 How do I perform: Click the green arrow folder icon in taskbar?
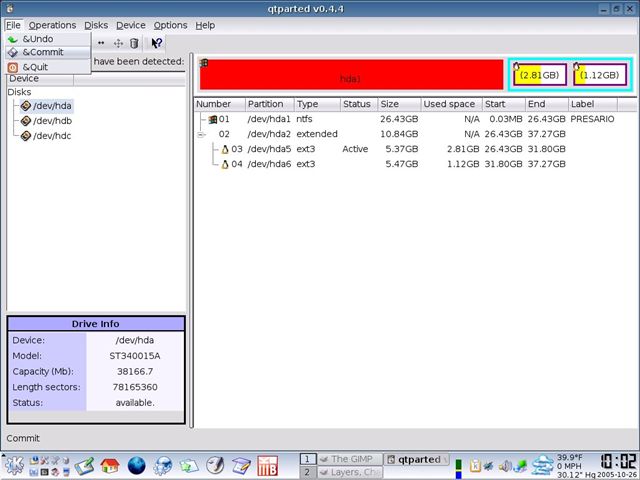click(x=189, y=466)
